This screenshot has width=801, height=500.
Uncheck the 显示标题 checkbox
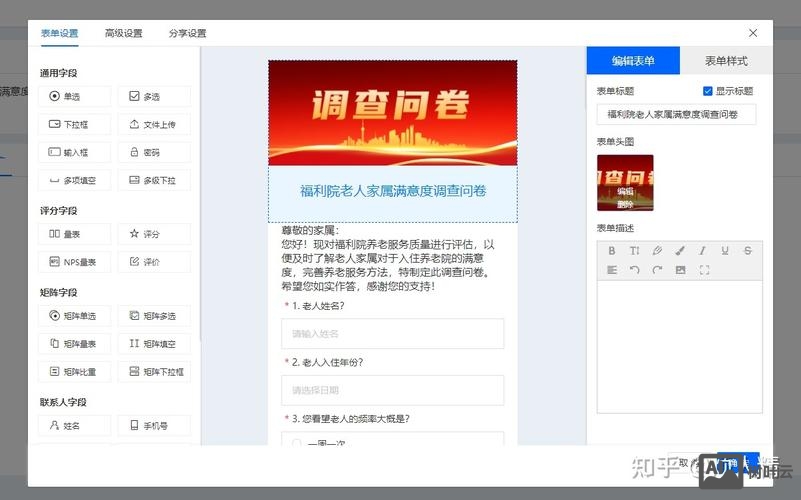coord(708,91)
